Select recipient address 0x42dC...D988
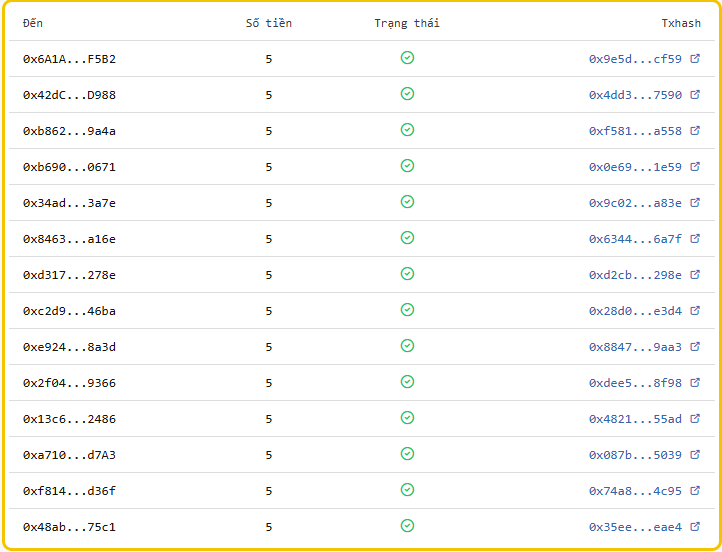The height and width of the screenshot is (552, 722). [69, 95]
